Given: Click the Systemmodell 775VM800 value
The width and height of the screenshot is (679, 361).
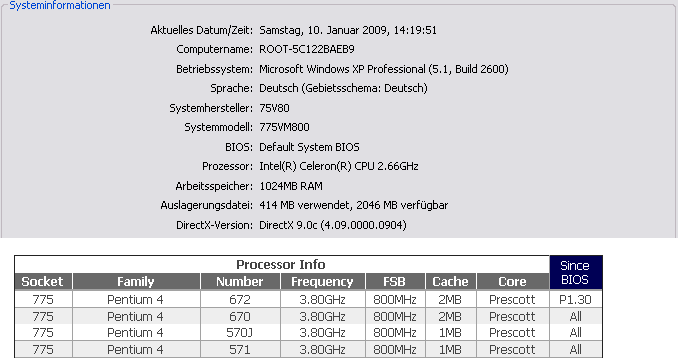Looking at the screenshot, I should point(284,127).
